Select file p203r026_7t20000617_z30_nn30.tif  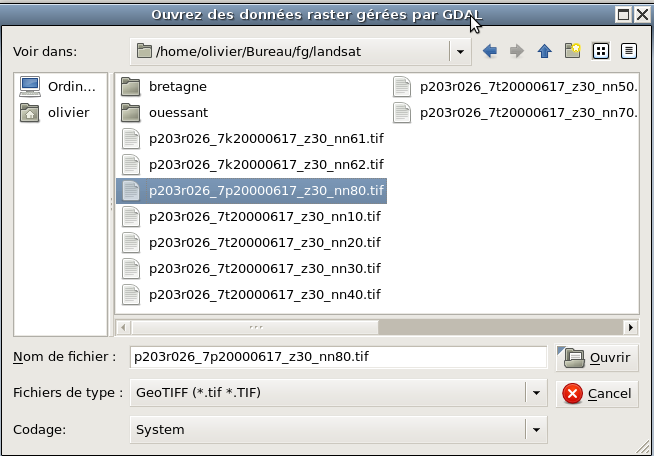tap(250, 268)
